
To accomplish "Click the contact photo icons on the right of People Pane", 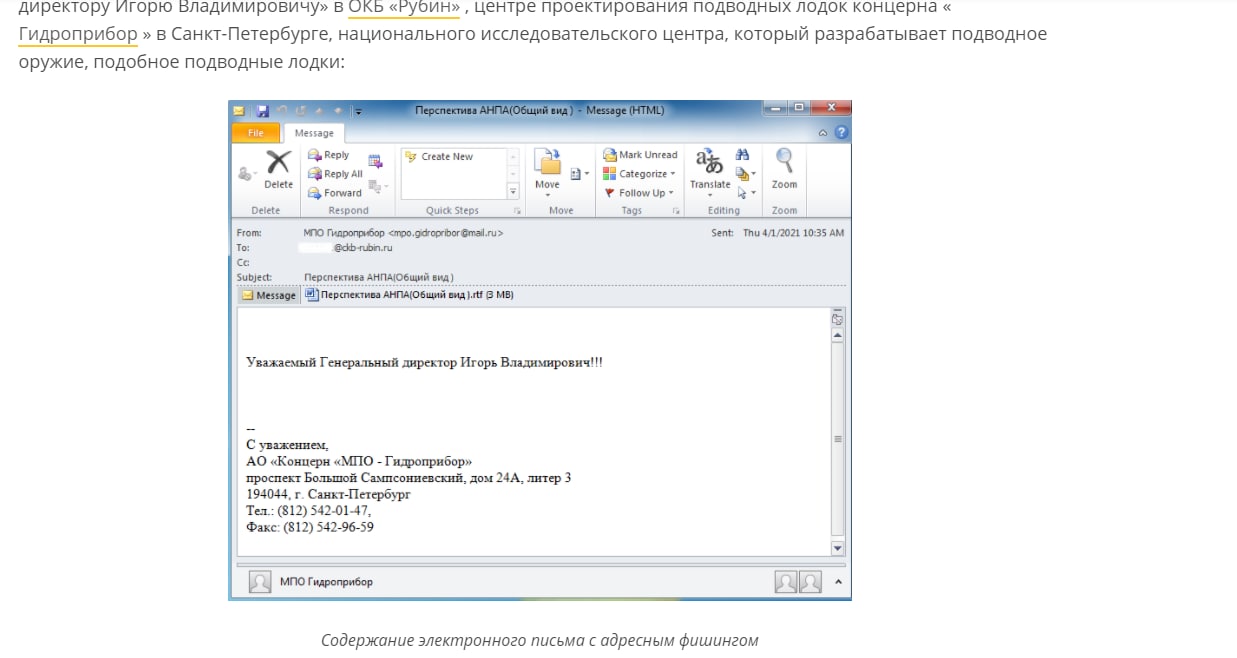I will tap(799, 582).
